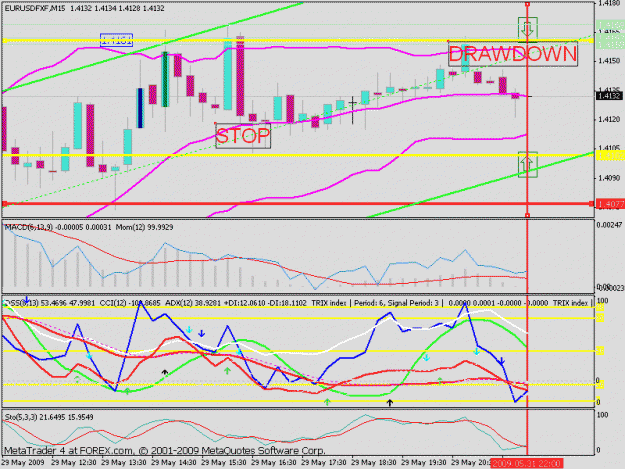Viewport: 625px width, 469px height.
Task: Click the 29 May 13:30 time axis label
Action: click(124, 463)
